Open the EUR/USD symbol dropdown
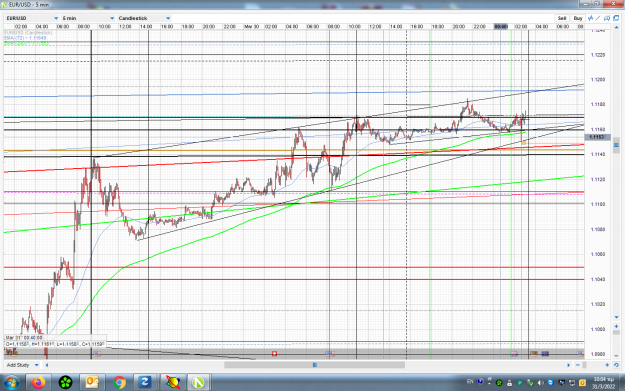This screenshot has width=625, height=391. 32,18
